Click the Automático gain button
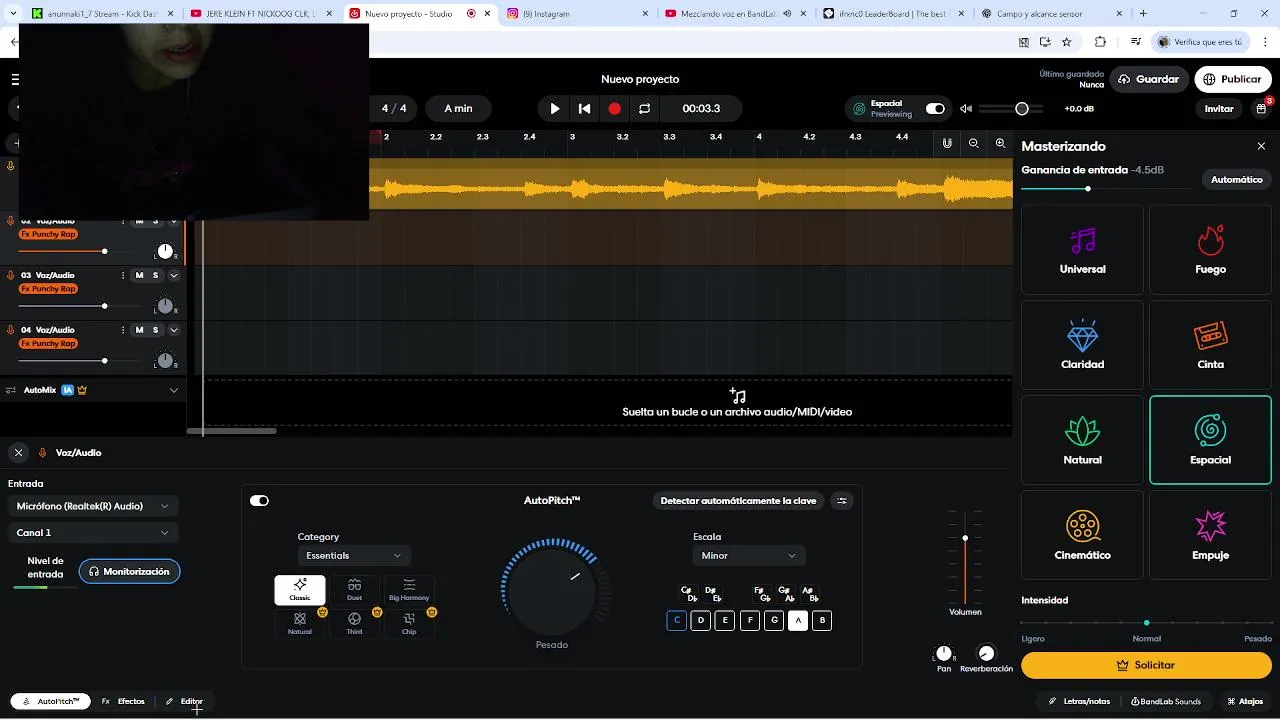Viewport: 1280px width, 720px height. [1237, 180]
